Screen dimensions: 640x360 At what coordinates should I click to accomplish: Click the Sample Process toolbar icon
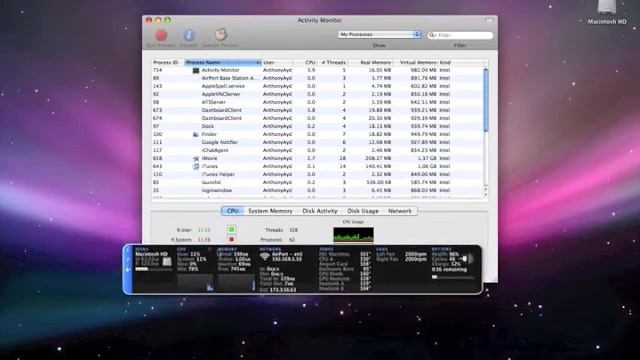pyautogui.click(x=221, y=35)
